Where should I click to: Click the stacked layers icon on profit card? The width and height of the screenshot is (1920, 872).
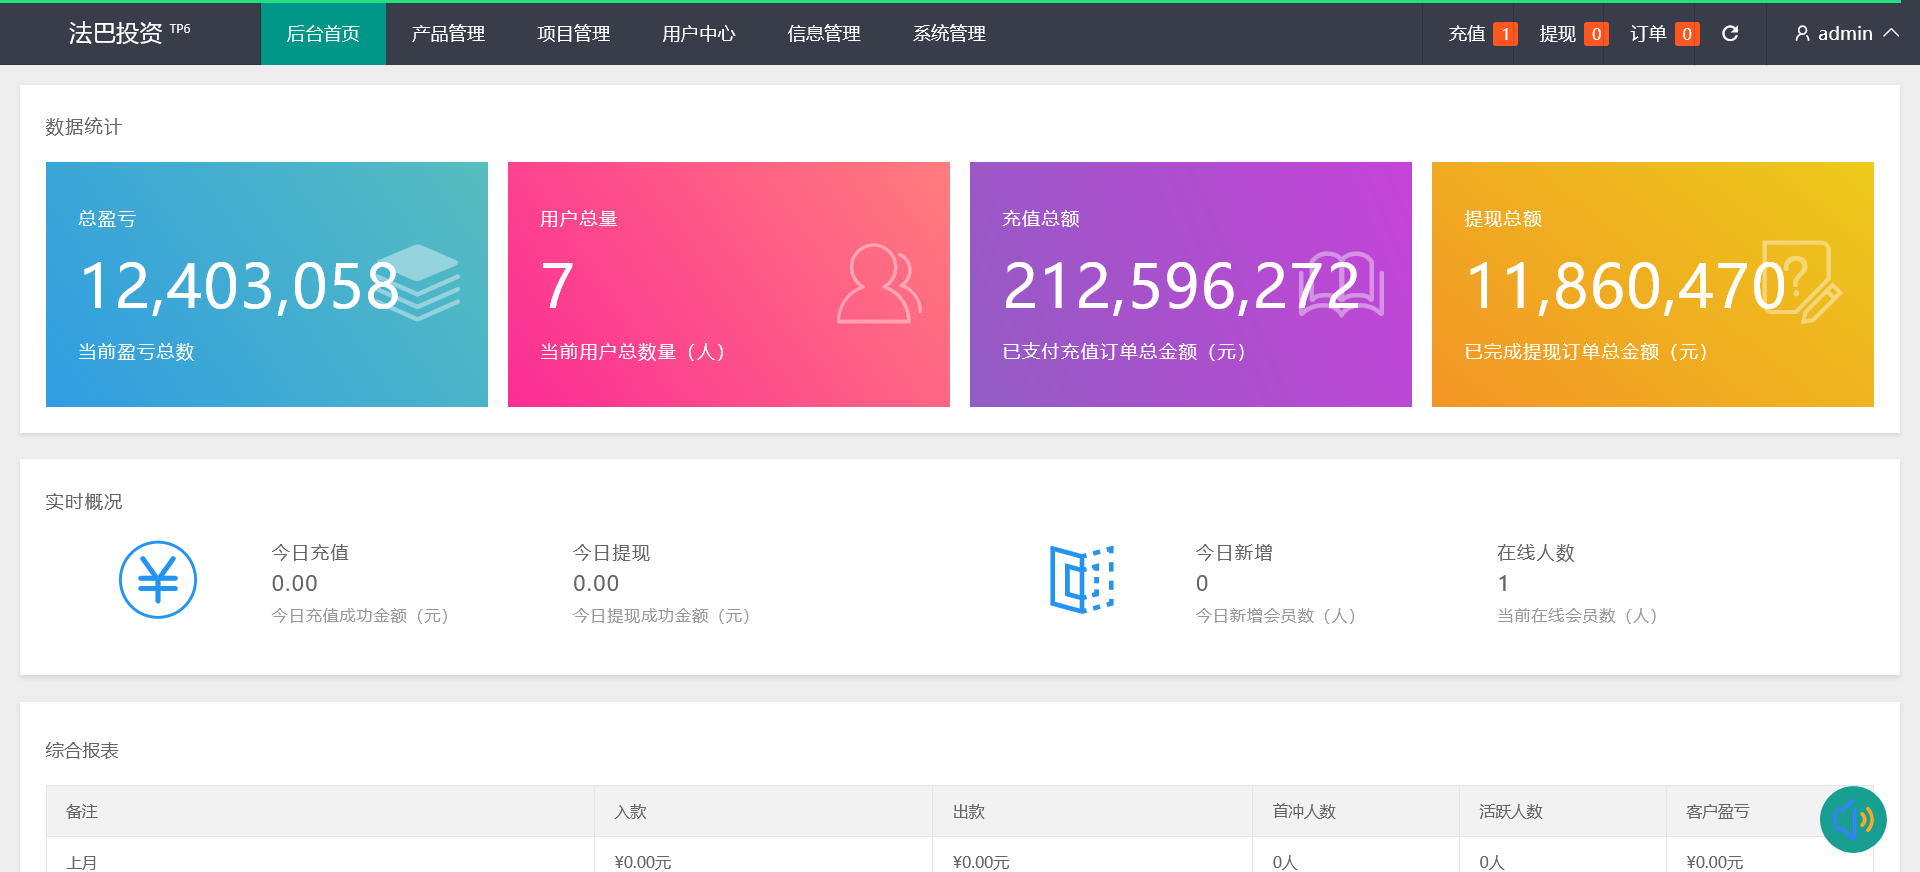click(x=422, y=283)
